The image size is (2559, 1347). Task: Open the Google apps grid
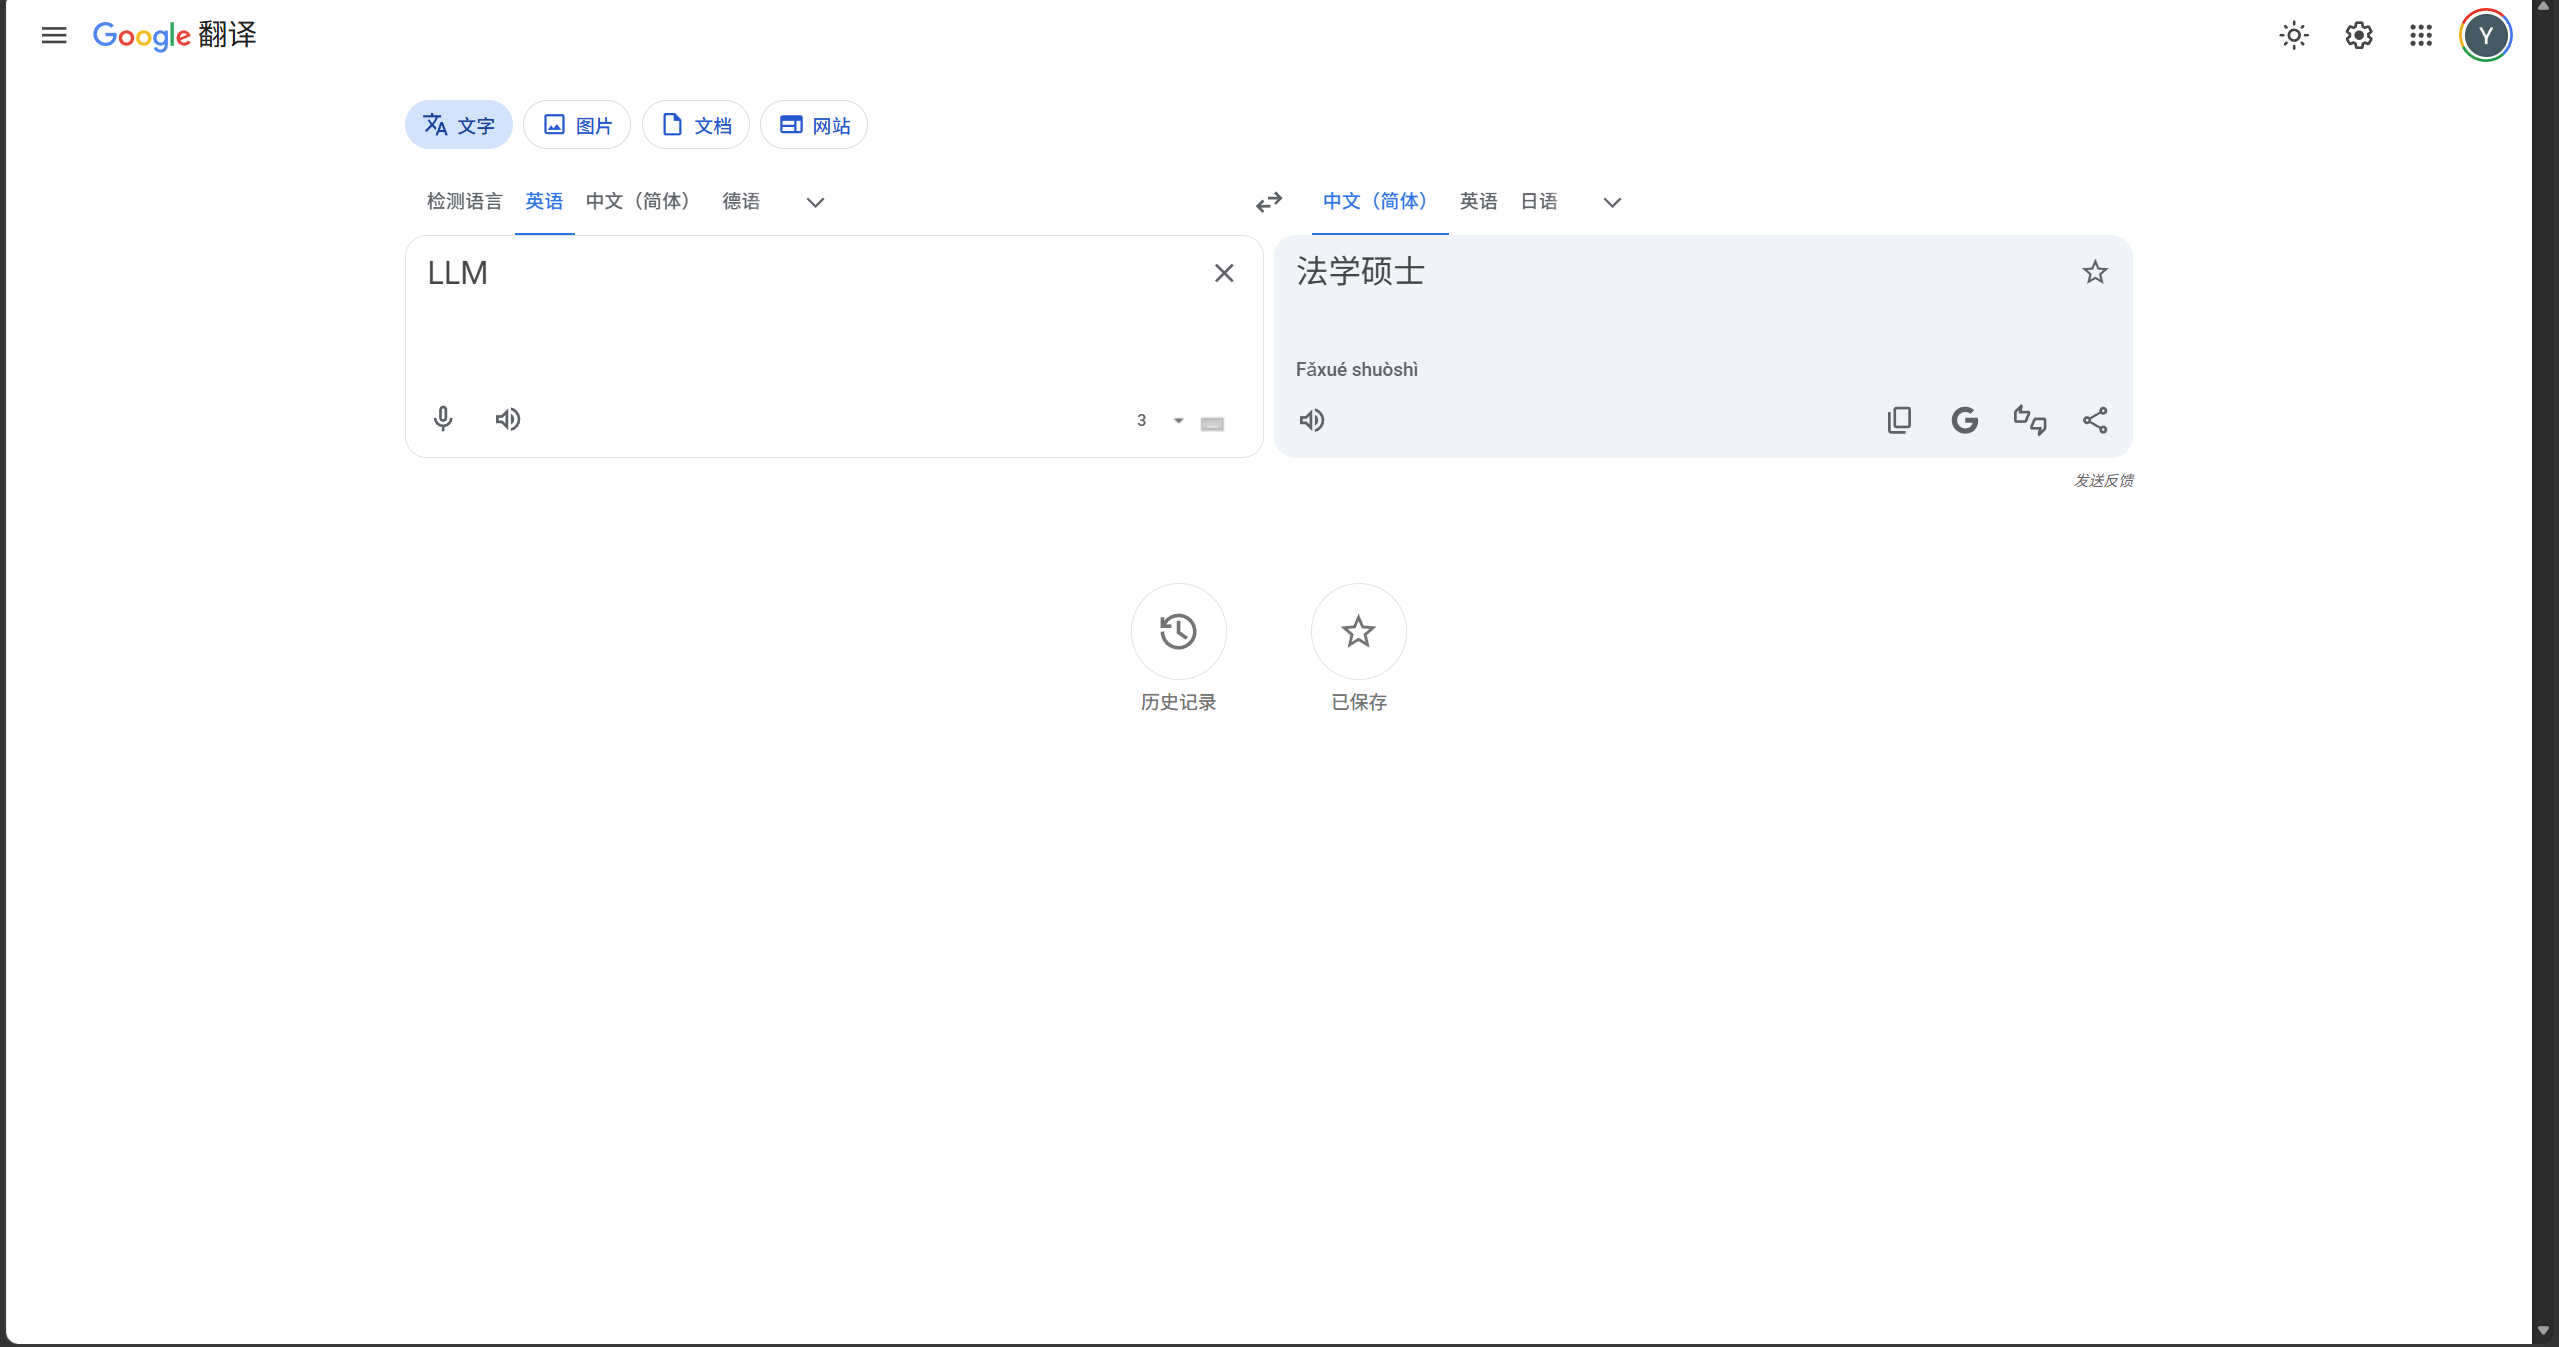pyautogui.click(x=2421, y=36)
